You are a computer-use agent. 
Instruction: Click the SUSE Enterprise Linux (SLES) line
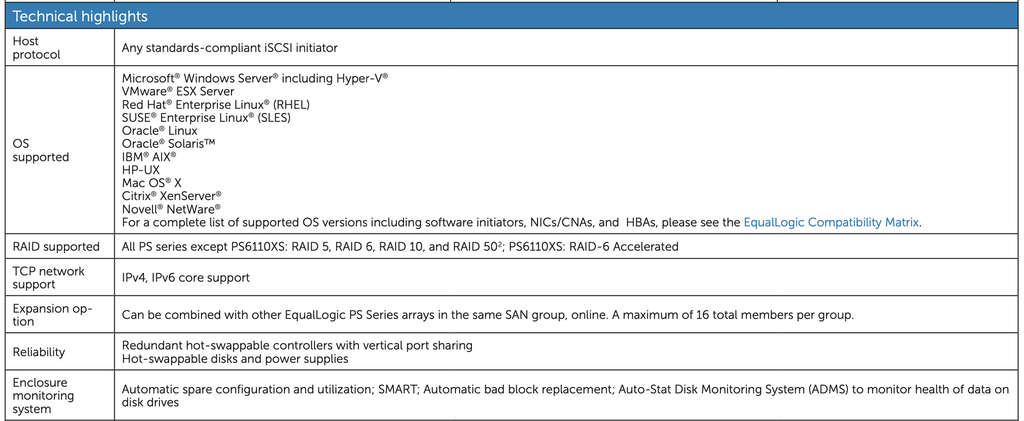pyautogui.click(x=206, y=117)
